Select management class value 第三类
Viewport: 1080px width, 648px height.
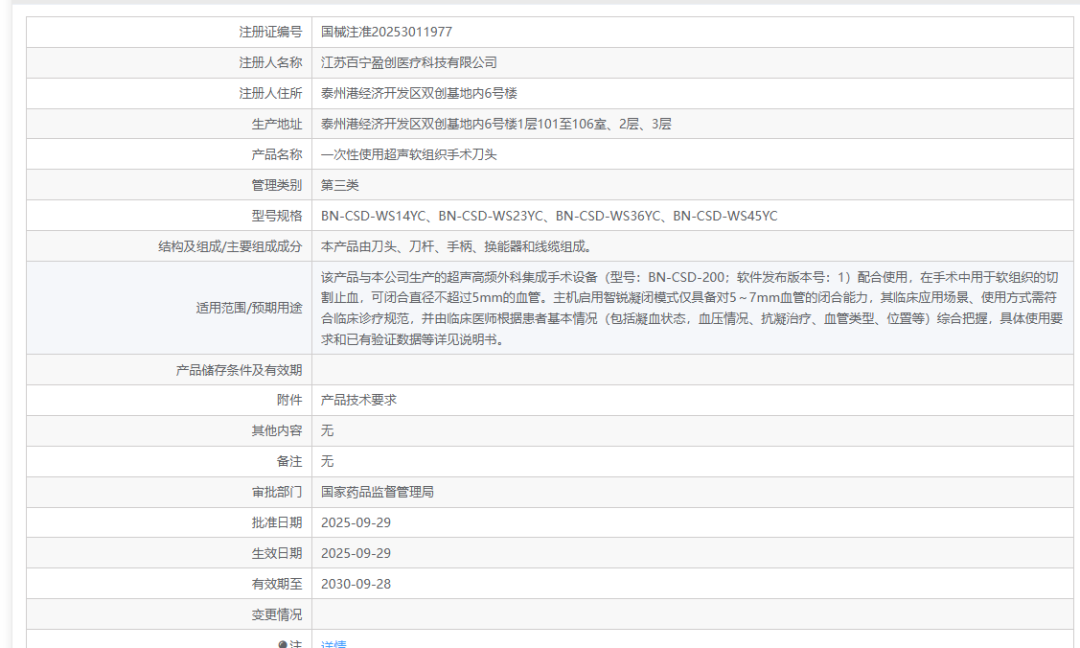tap(340, 185)
